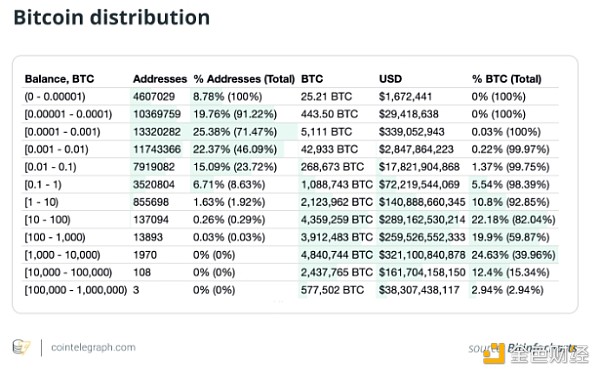
Task: Click the 4,840,744 BTC cell
Action: (337, 255)
